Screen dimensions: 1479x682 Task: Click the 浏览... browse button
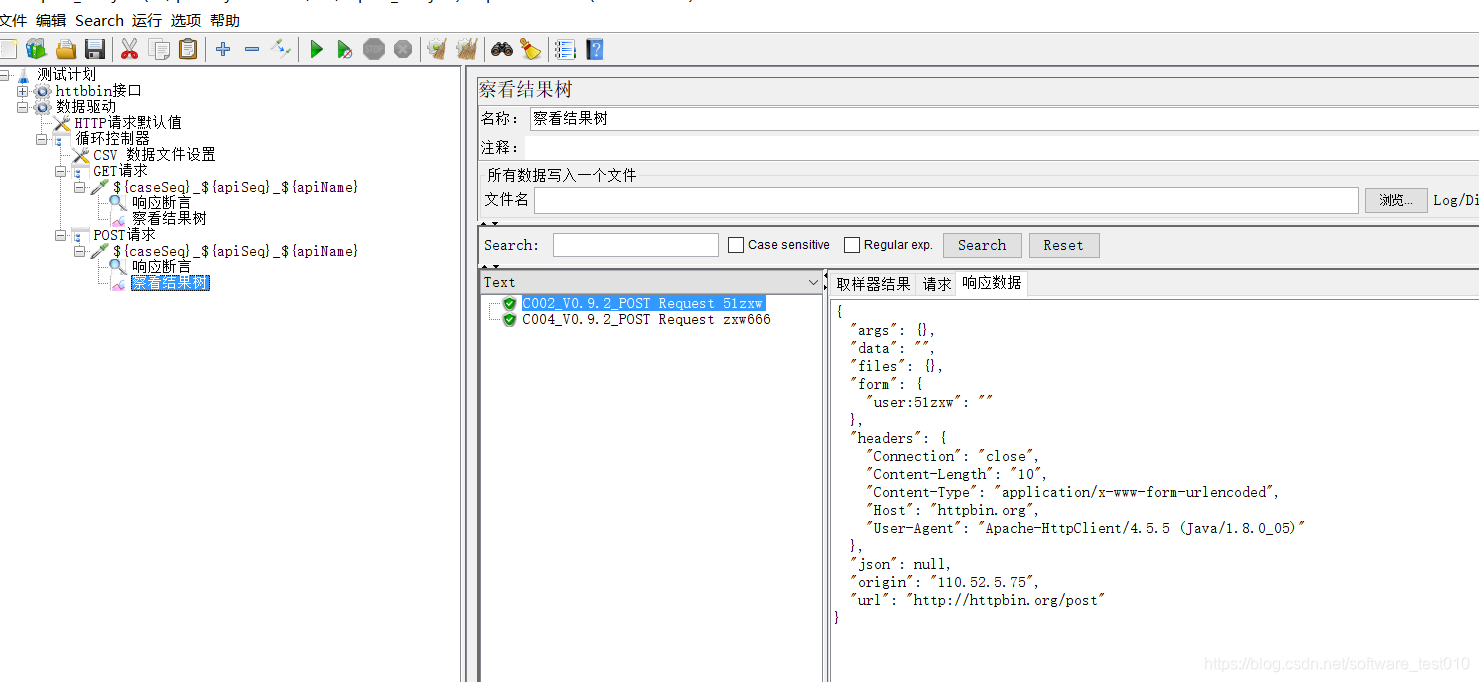[1396, 200]
